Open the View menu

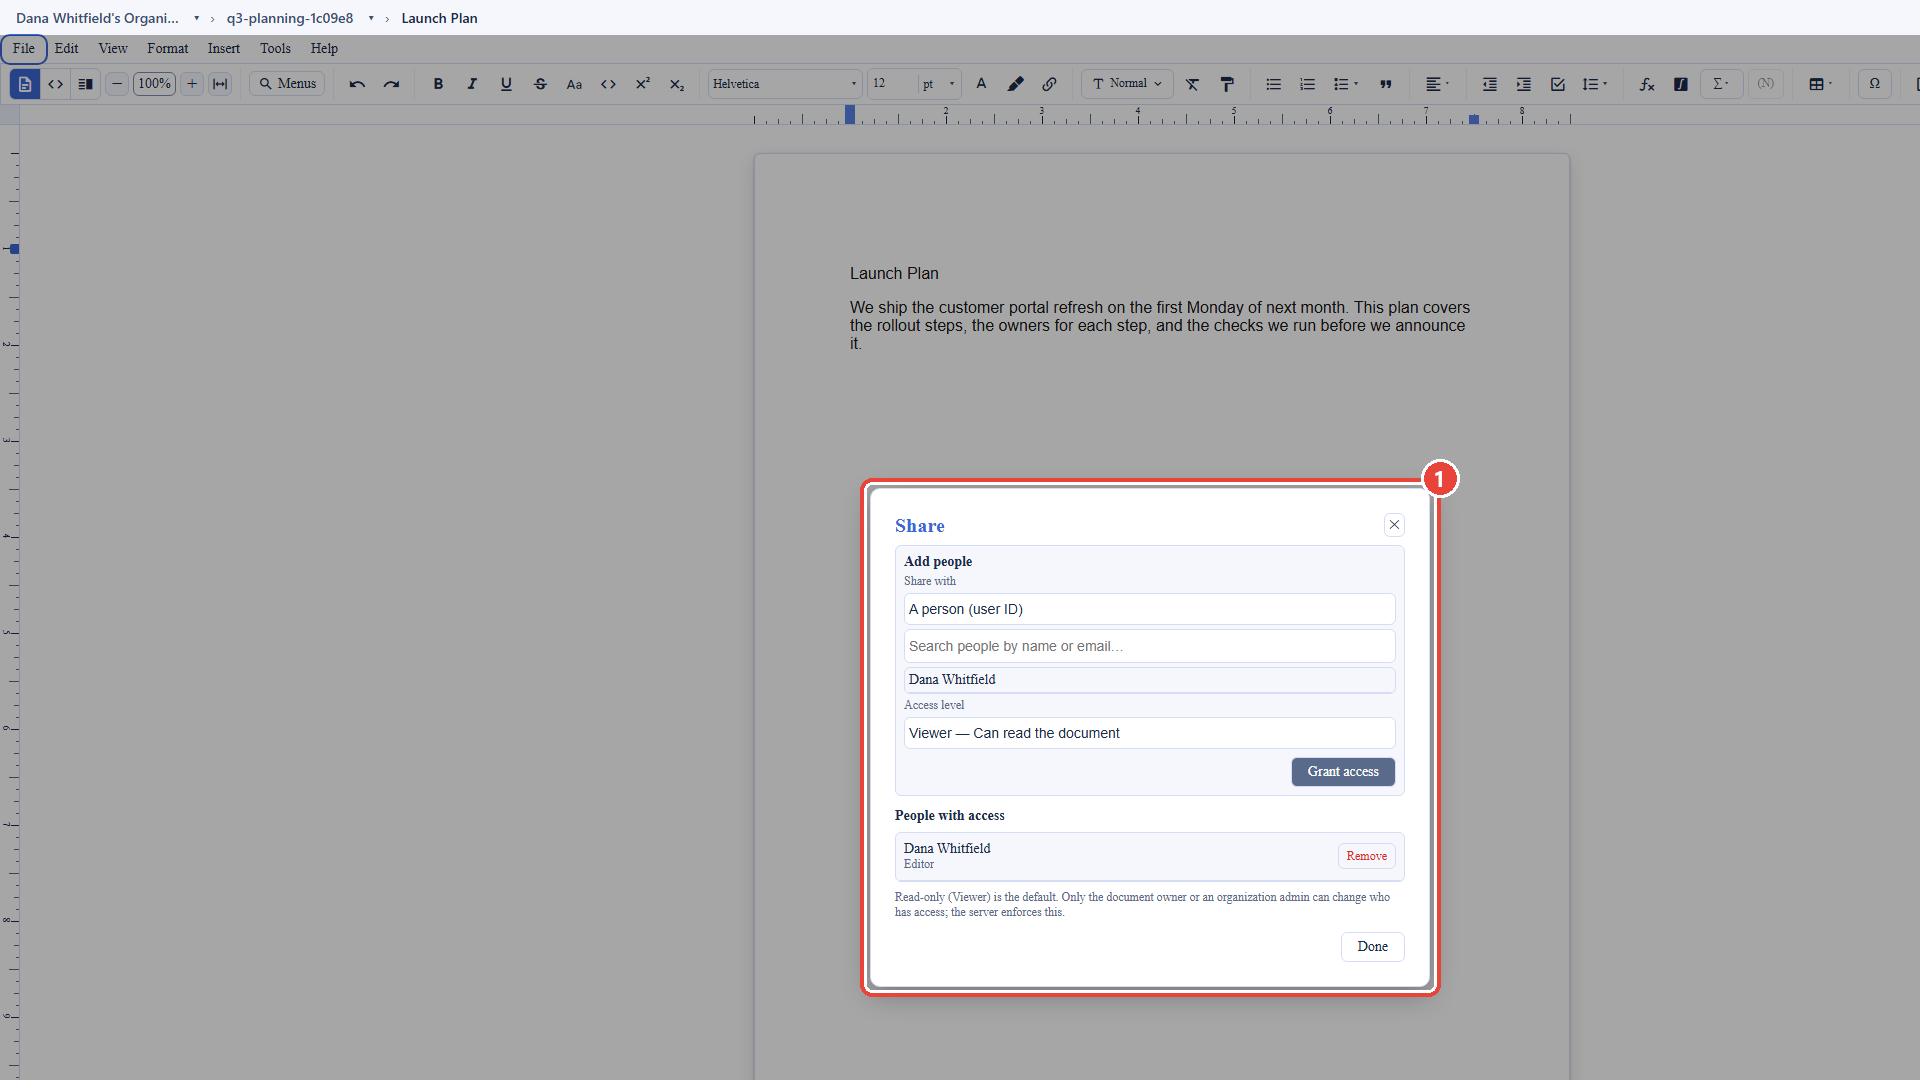pyautogui.click(x=113, y=48)
